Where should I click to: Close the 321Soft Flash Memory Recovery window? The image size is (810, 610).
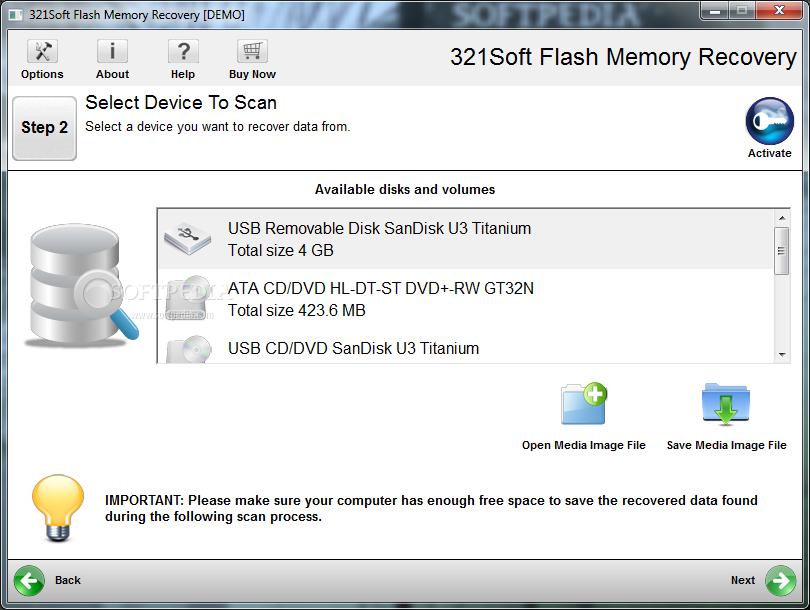point(779,10)
